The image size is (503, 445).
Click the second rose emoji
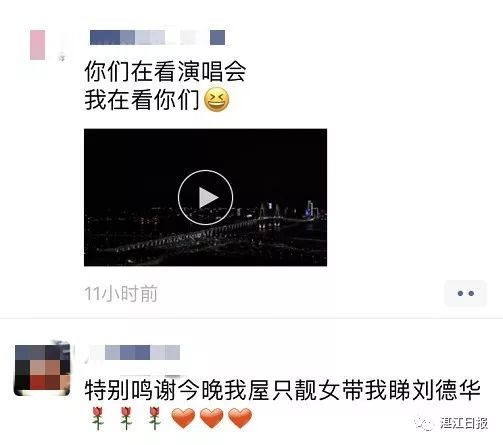[x=126, y=418]
